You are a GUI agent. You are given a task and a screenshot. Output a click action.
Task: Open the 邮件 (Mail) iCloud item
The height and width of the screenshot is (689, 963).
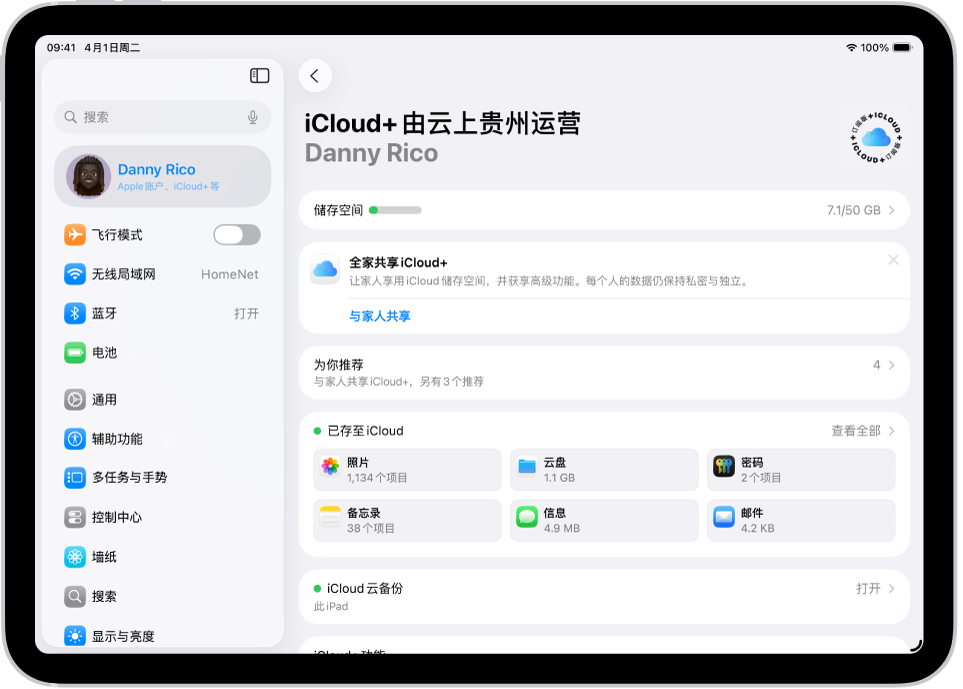tap(800, 519)
